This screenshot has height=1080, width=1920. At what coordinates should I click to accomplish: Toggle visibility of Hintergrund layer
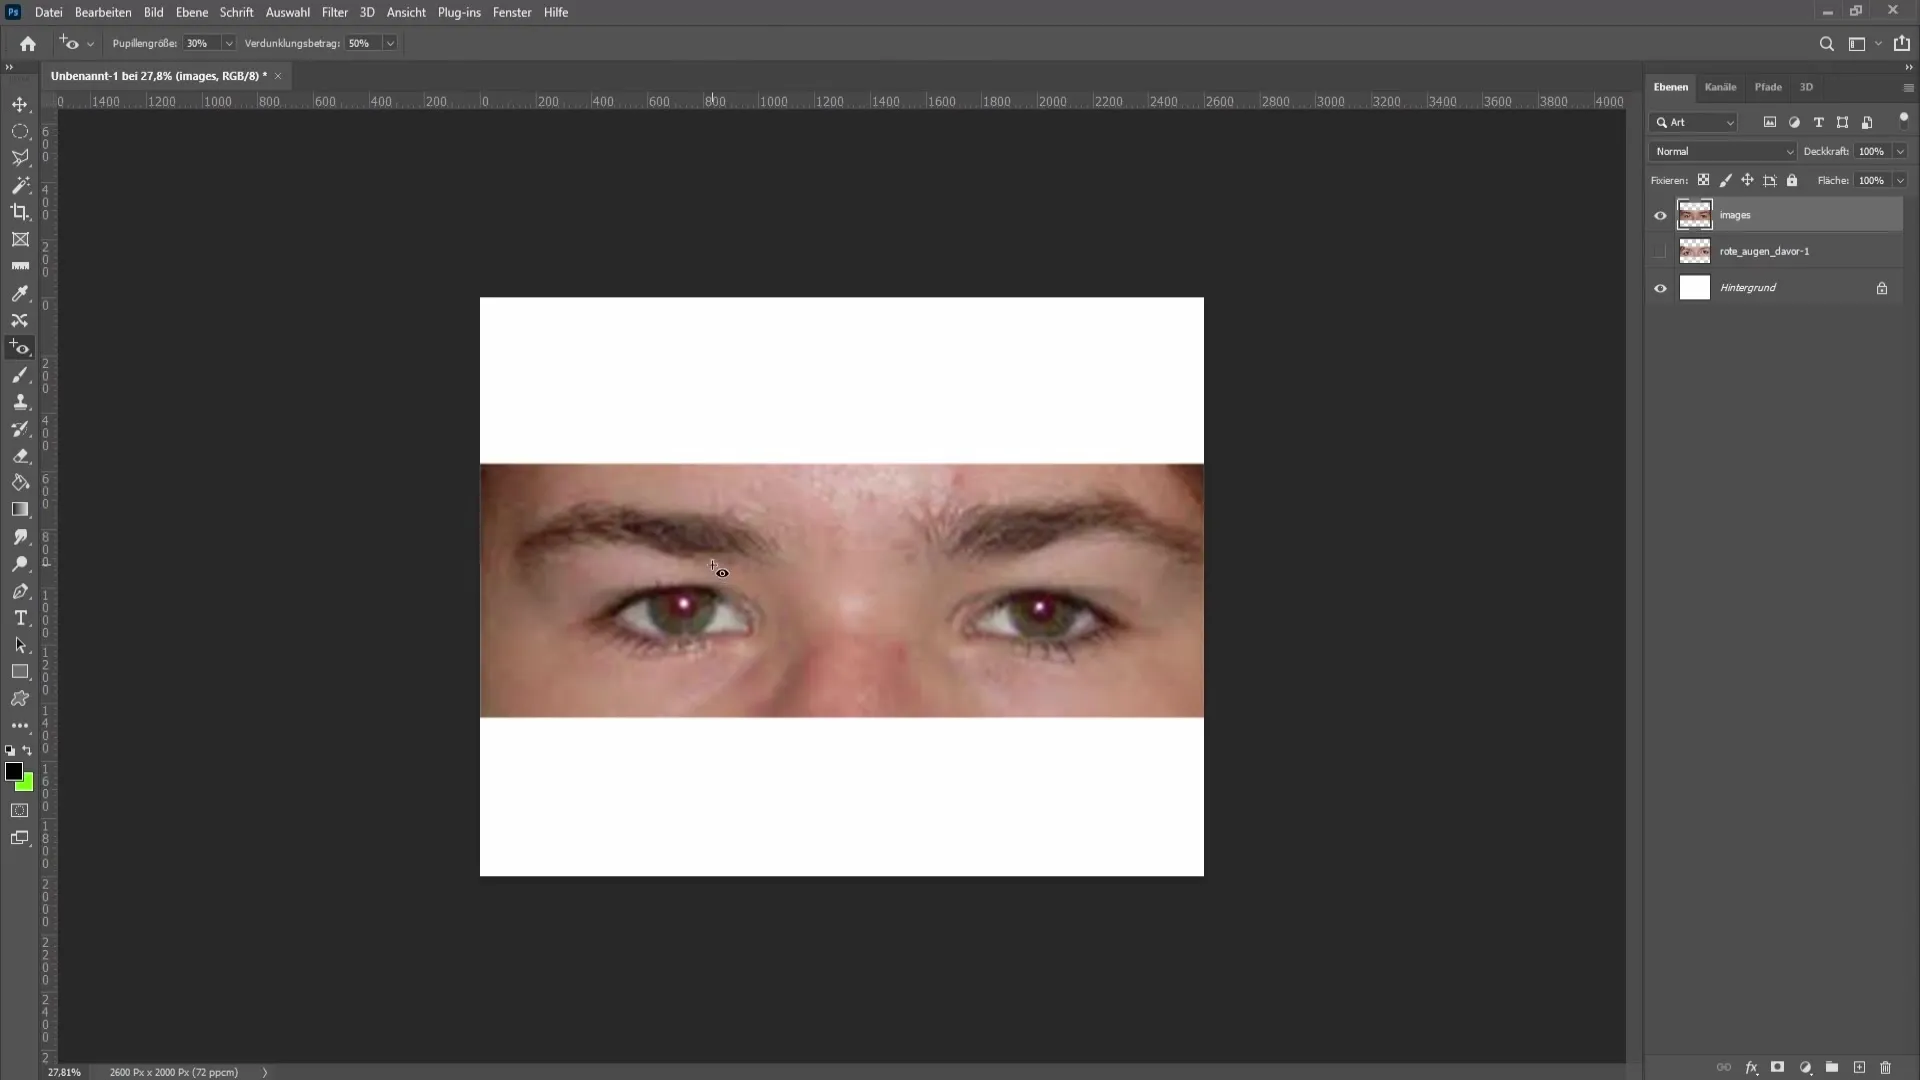point(1660,289)
